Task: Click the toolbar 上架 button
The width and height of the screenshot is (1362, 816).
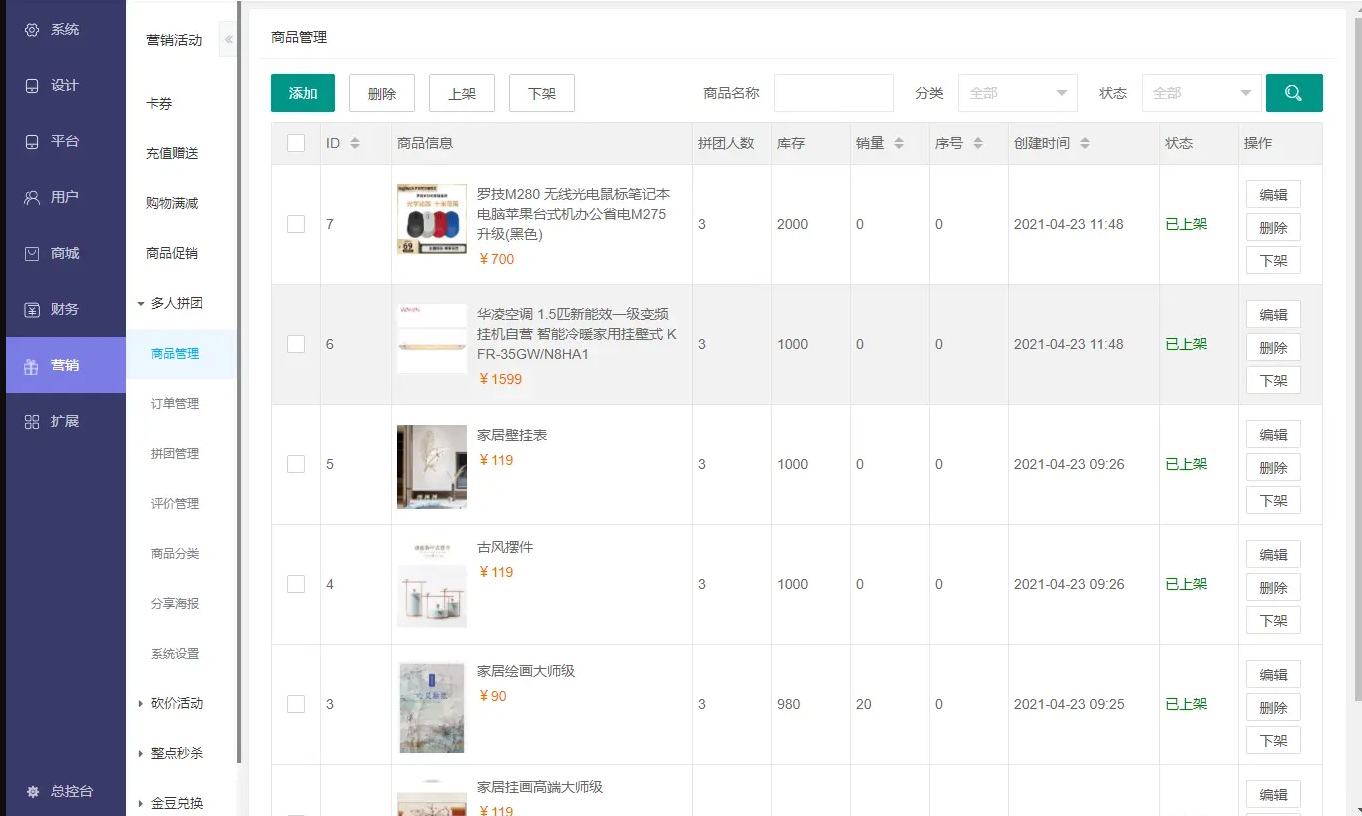Action: (462, 93)
